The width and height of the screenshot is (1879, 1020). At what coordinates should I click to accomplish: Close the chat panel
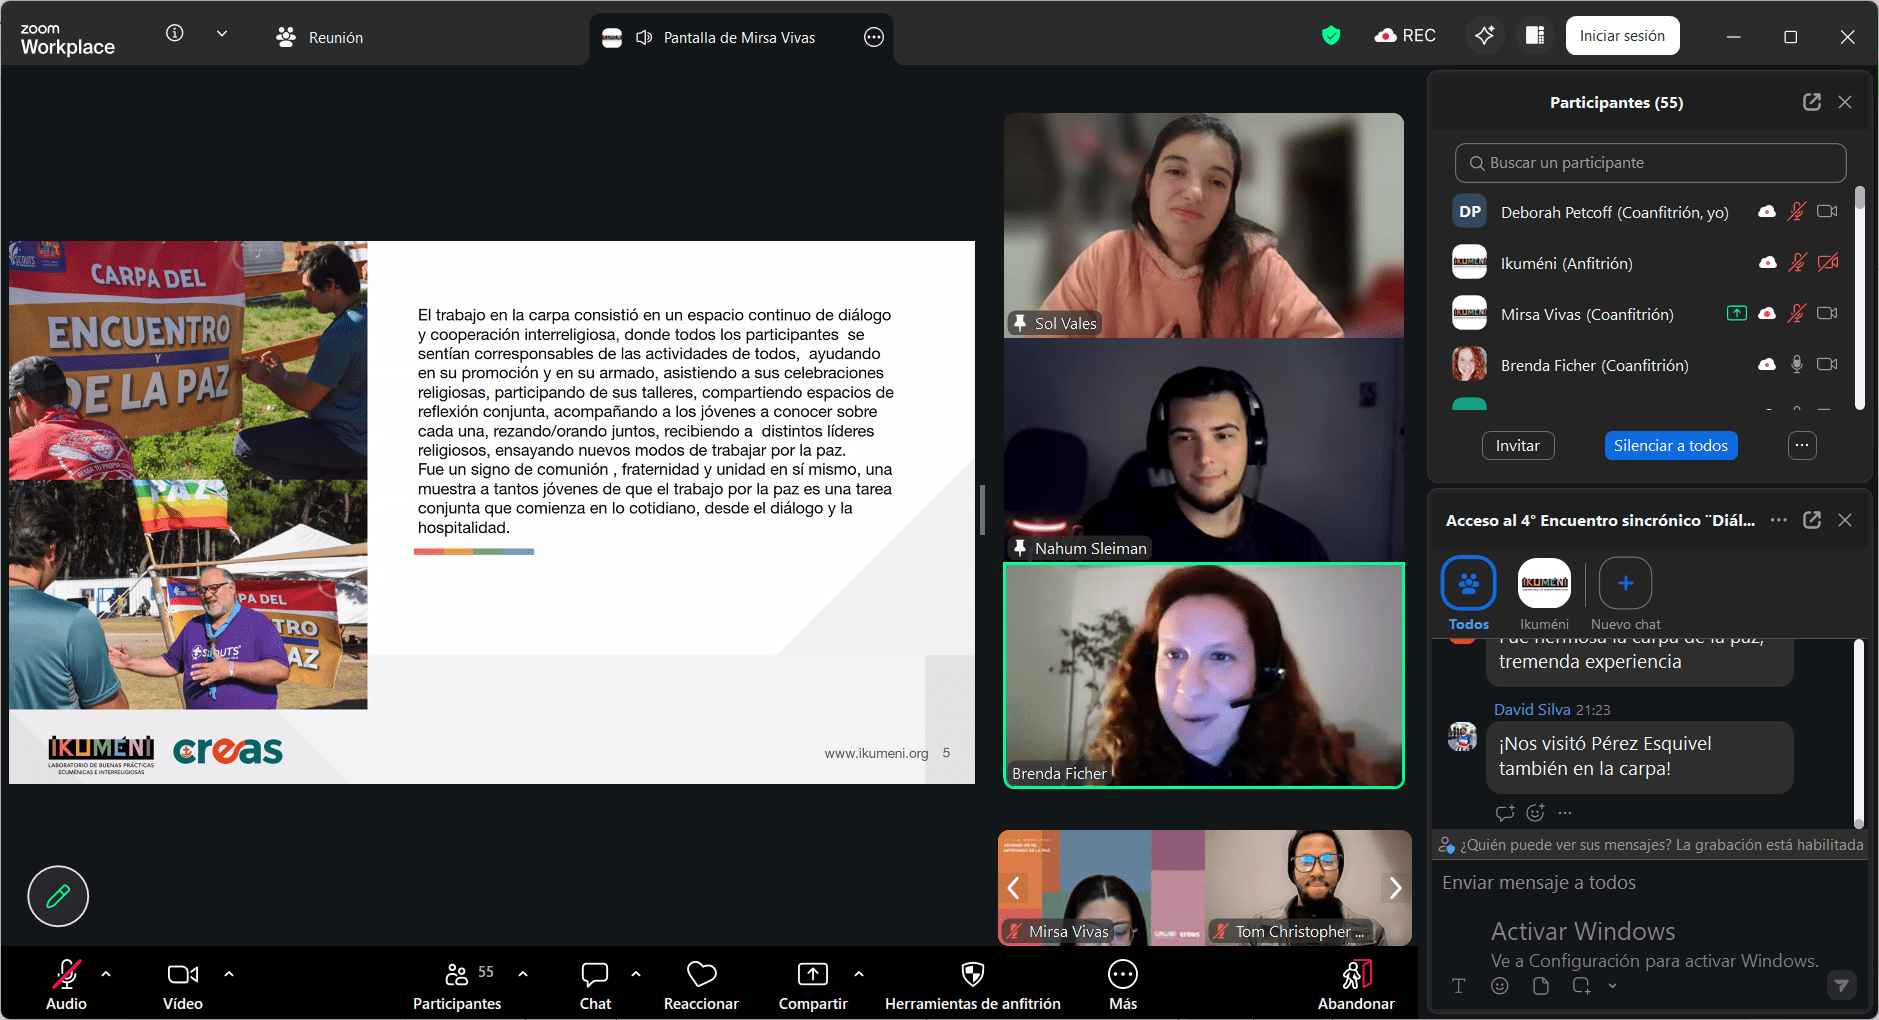tap(1845, 520)
